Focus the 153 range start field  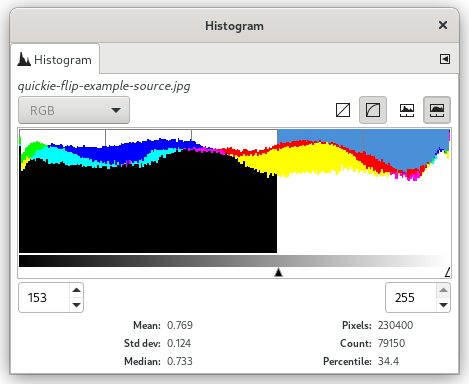(45, 298)
